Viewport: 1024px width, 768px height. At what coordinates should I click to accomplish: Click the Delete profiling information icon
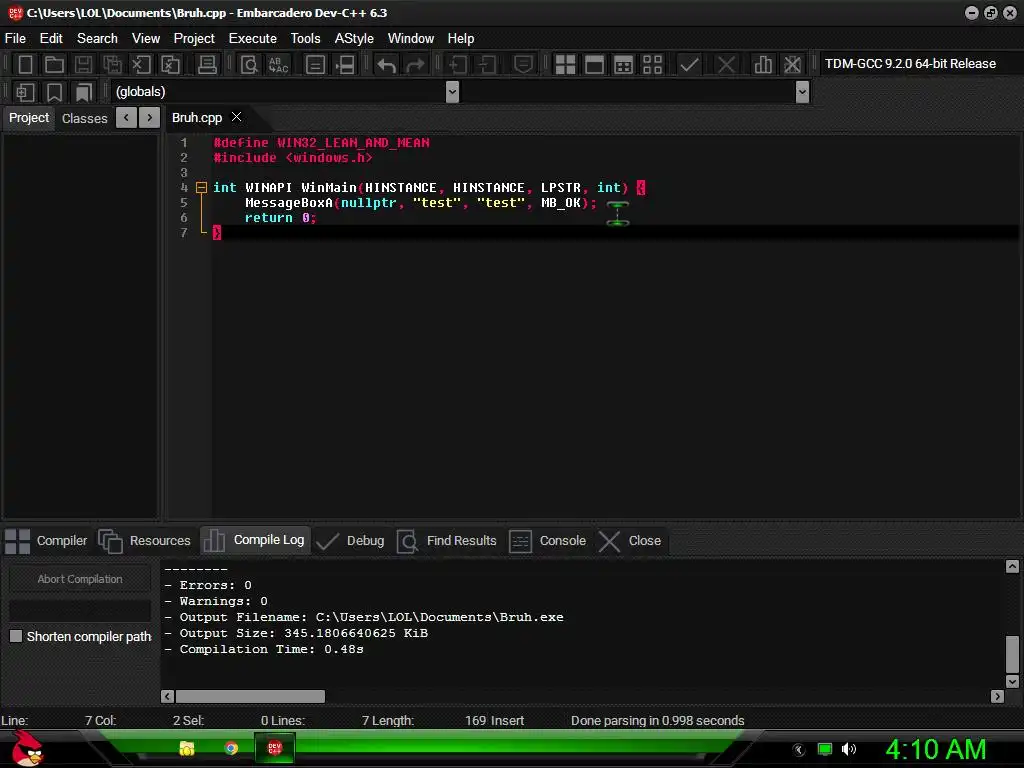(792, 65)
